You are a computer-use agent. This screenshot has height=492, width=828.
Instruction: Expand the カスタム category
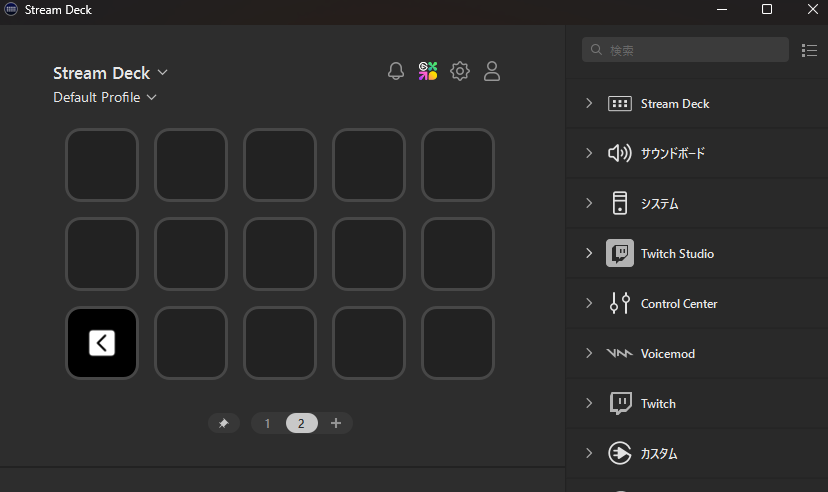pyautogui.click(x=589, y=454)
